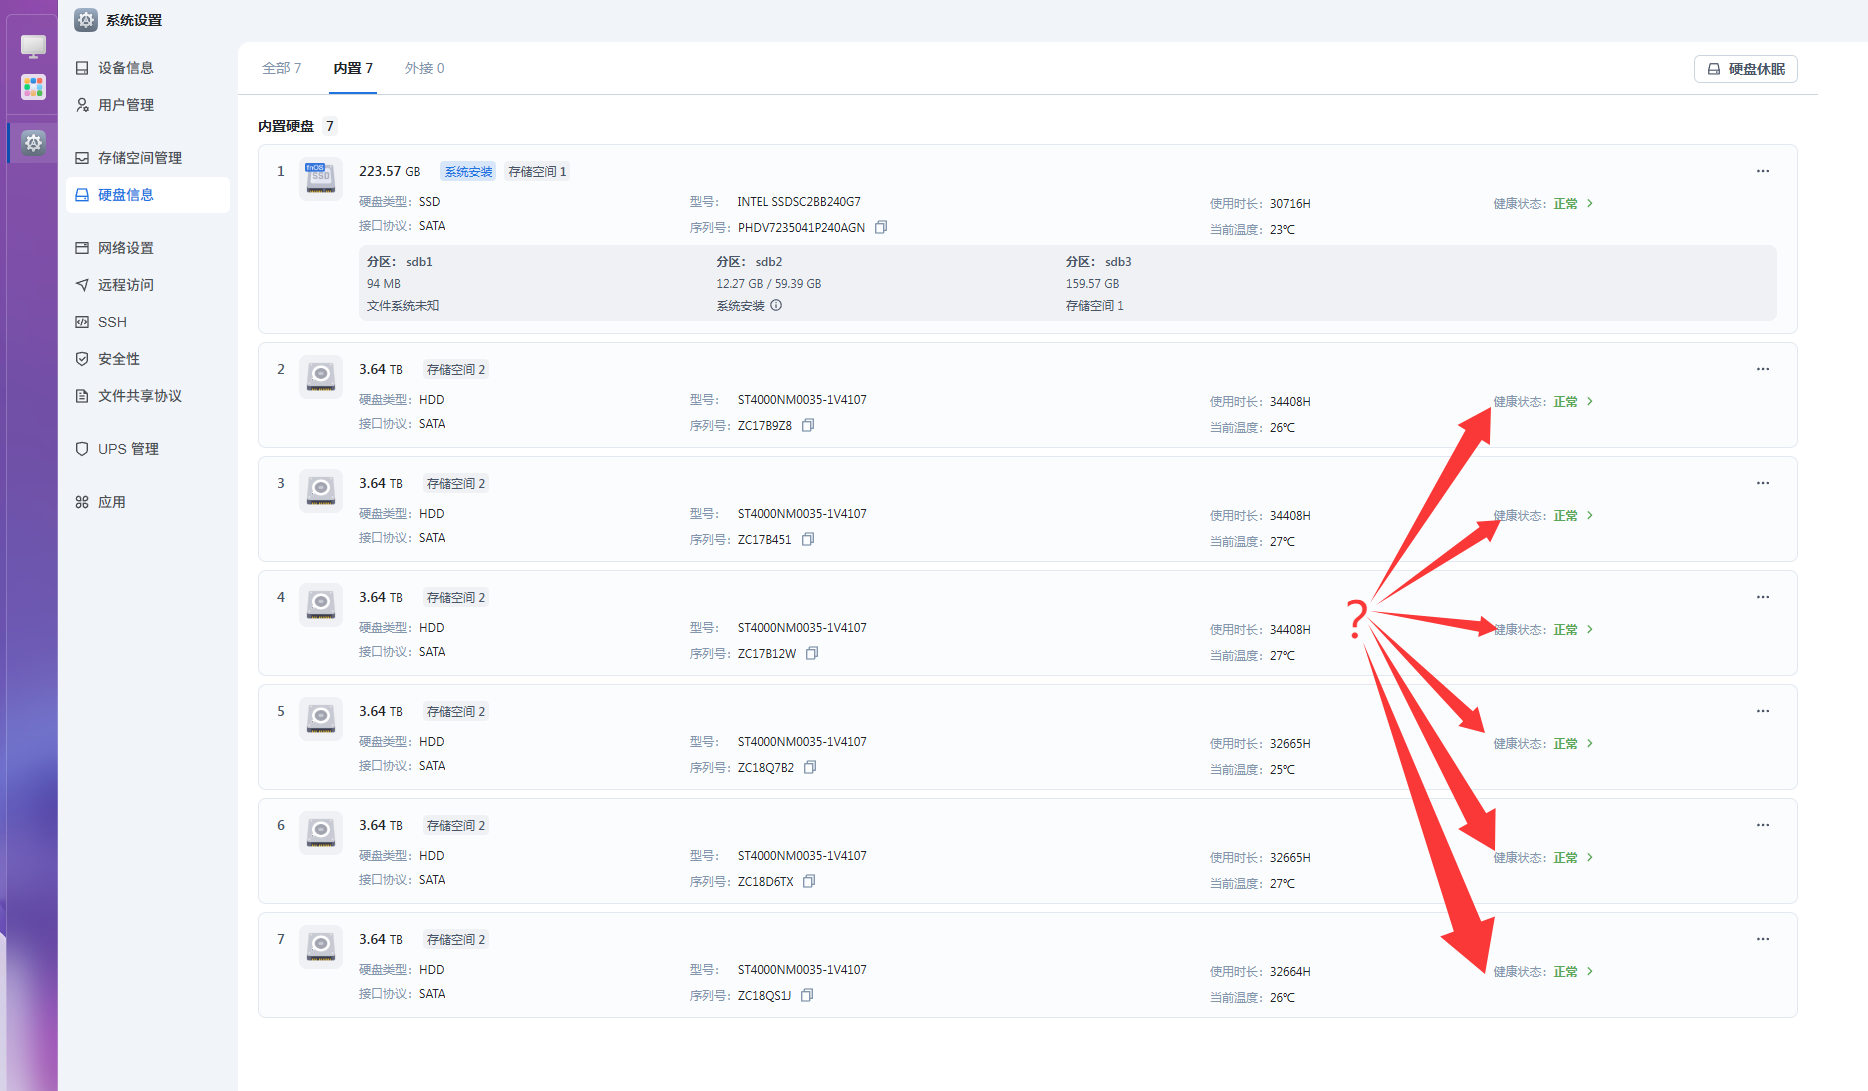
Task: Switch to the 外接 0 tab
Action: click(x=424, y=68)
